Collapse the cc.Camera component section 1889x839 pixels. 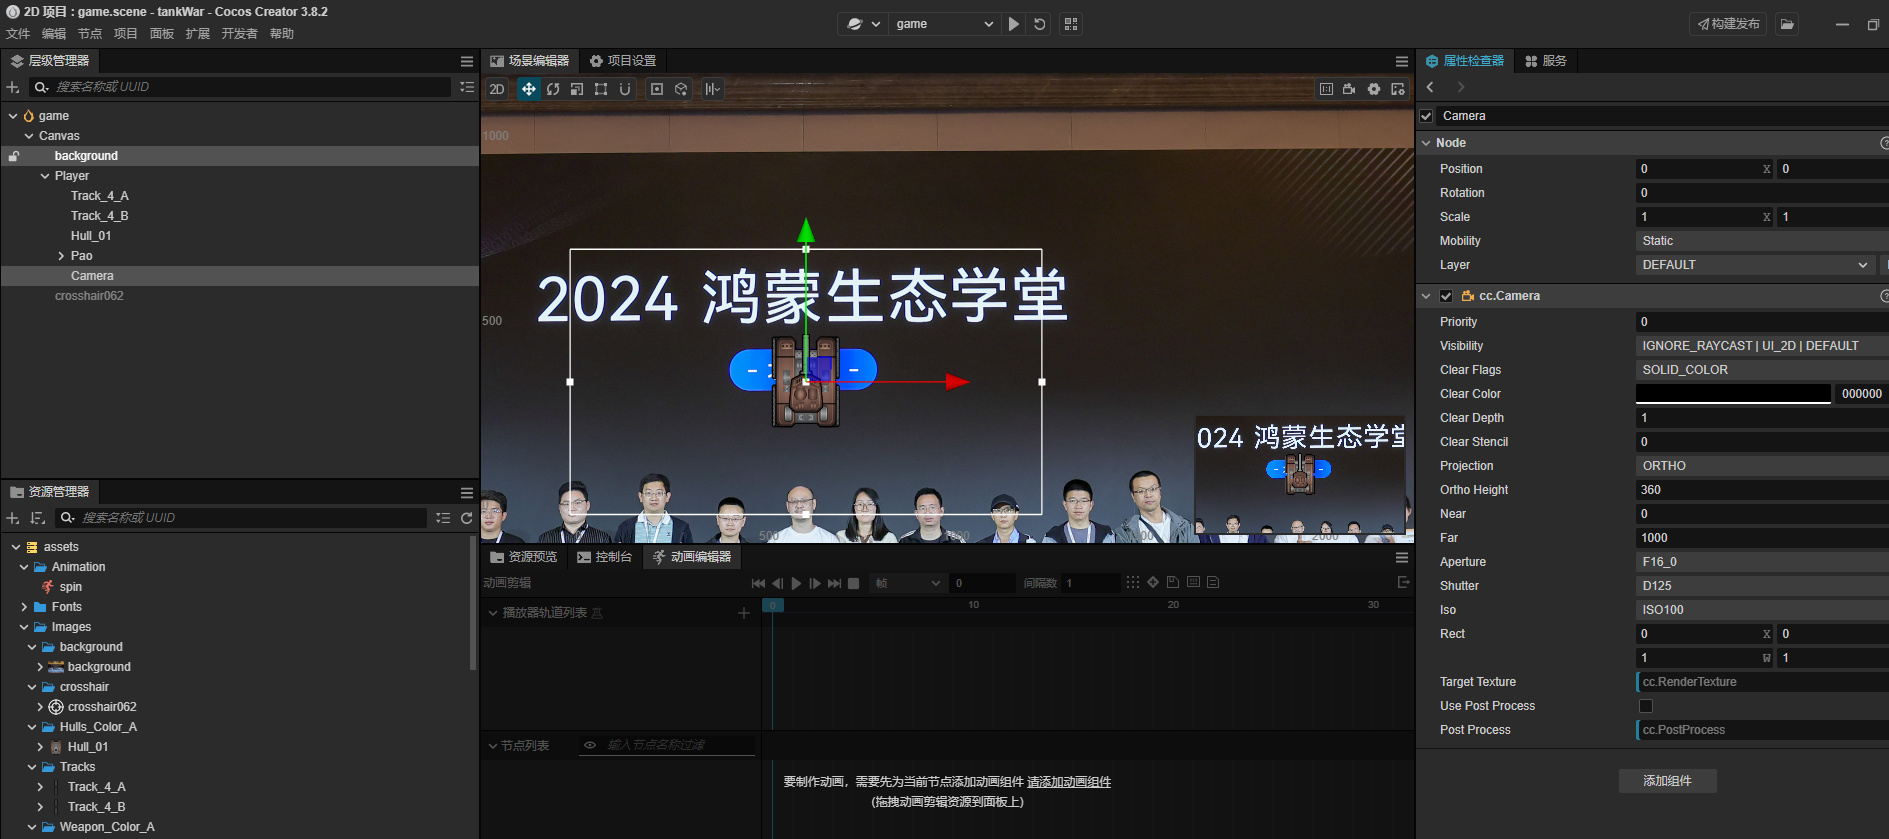[1427, 296]
